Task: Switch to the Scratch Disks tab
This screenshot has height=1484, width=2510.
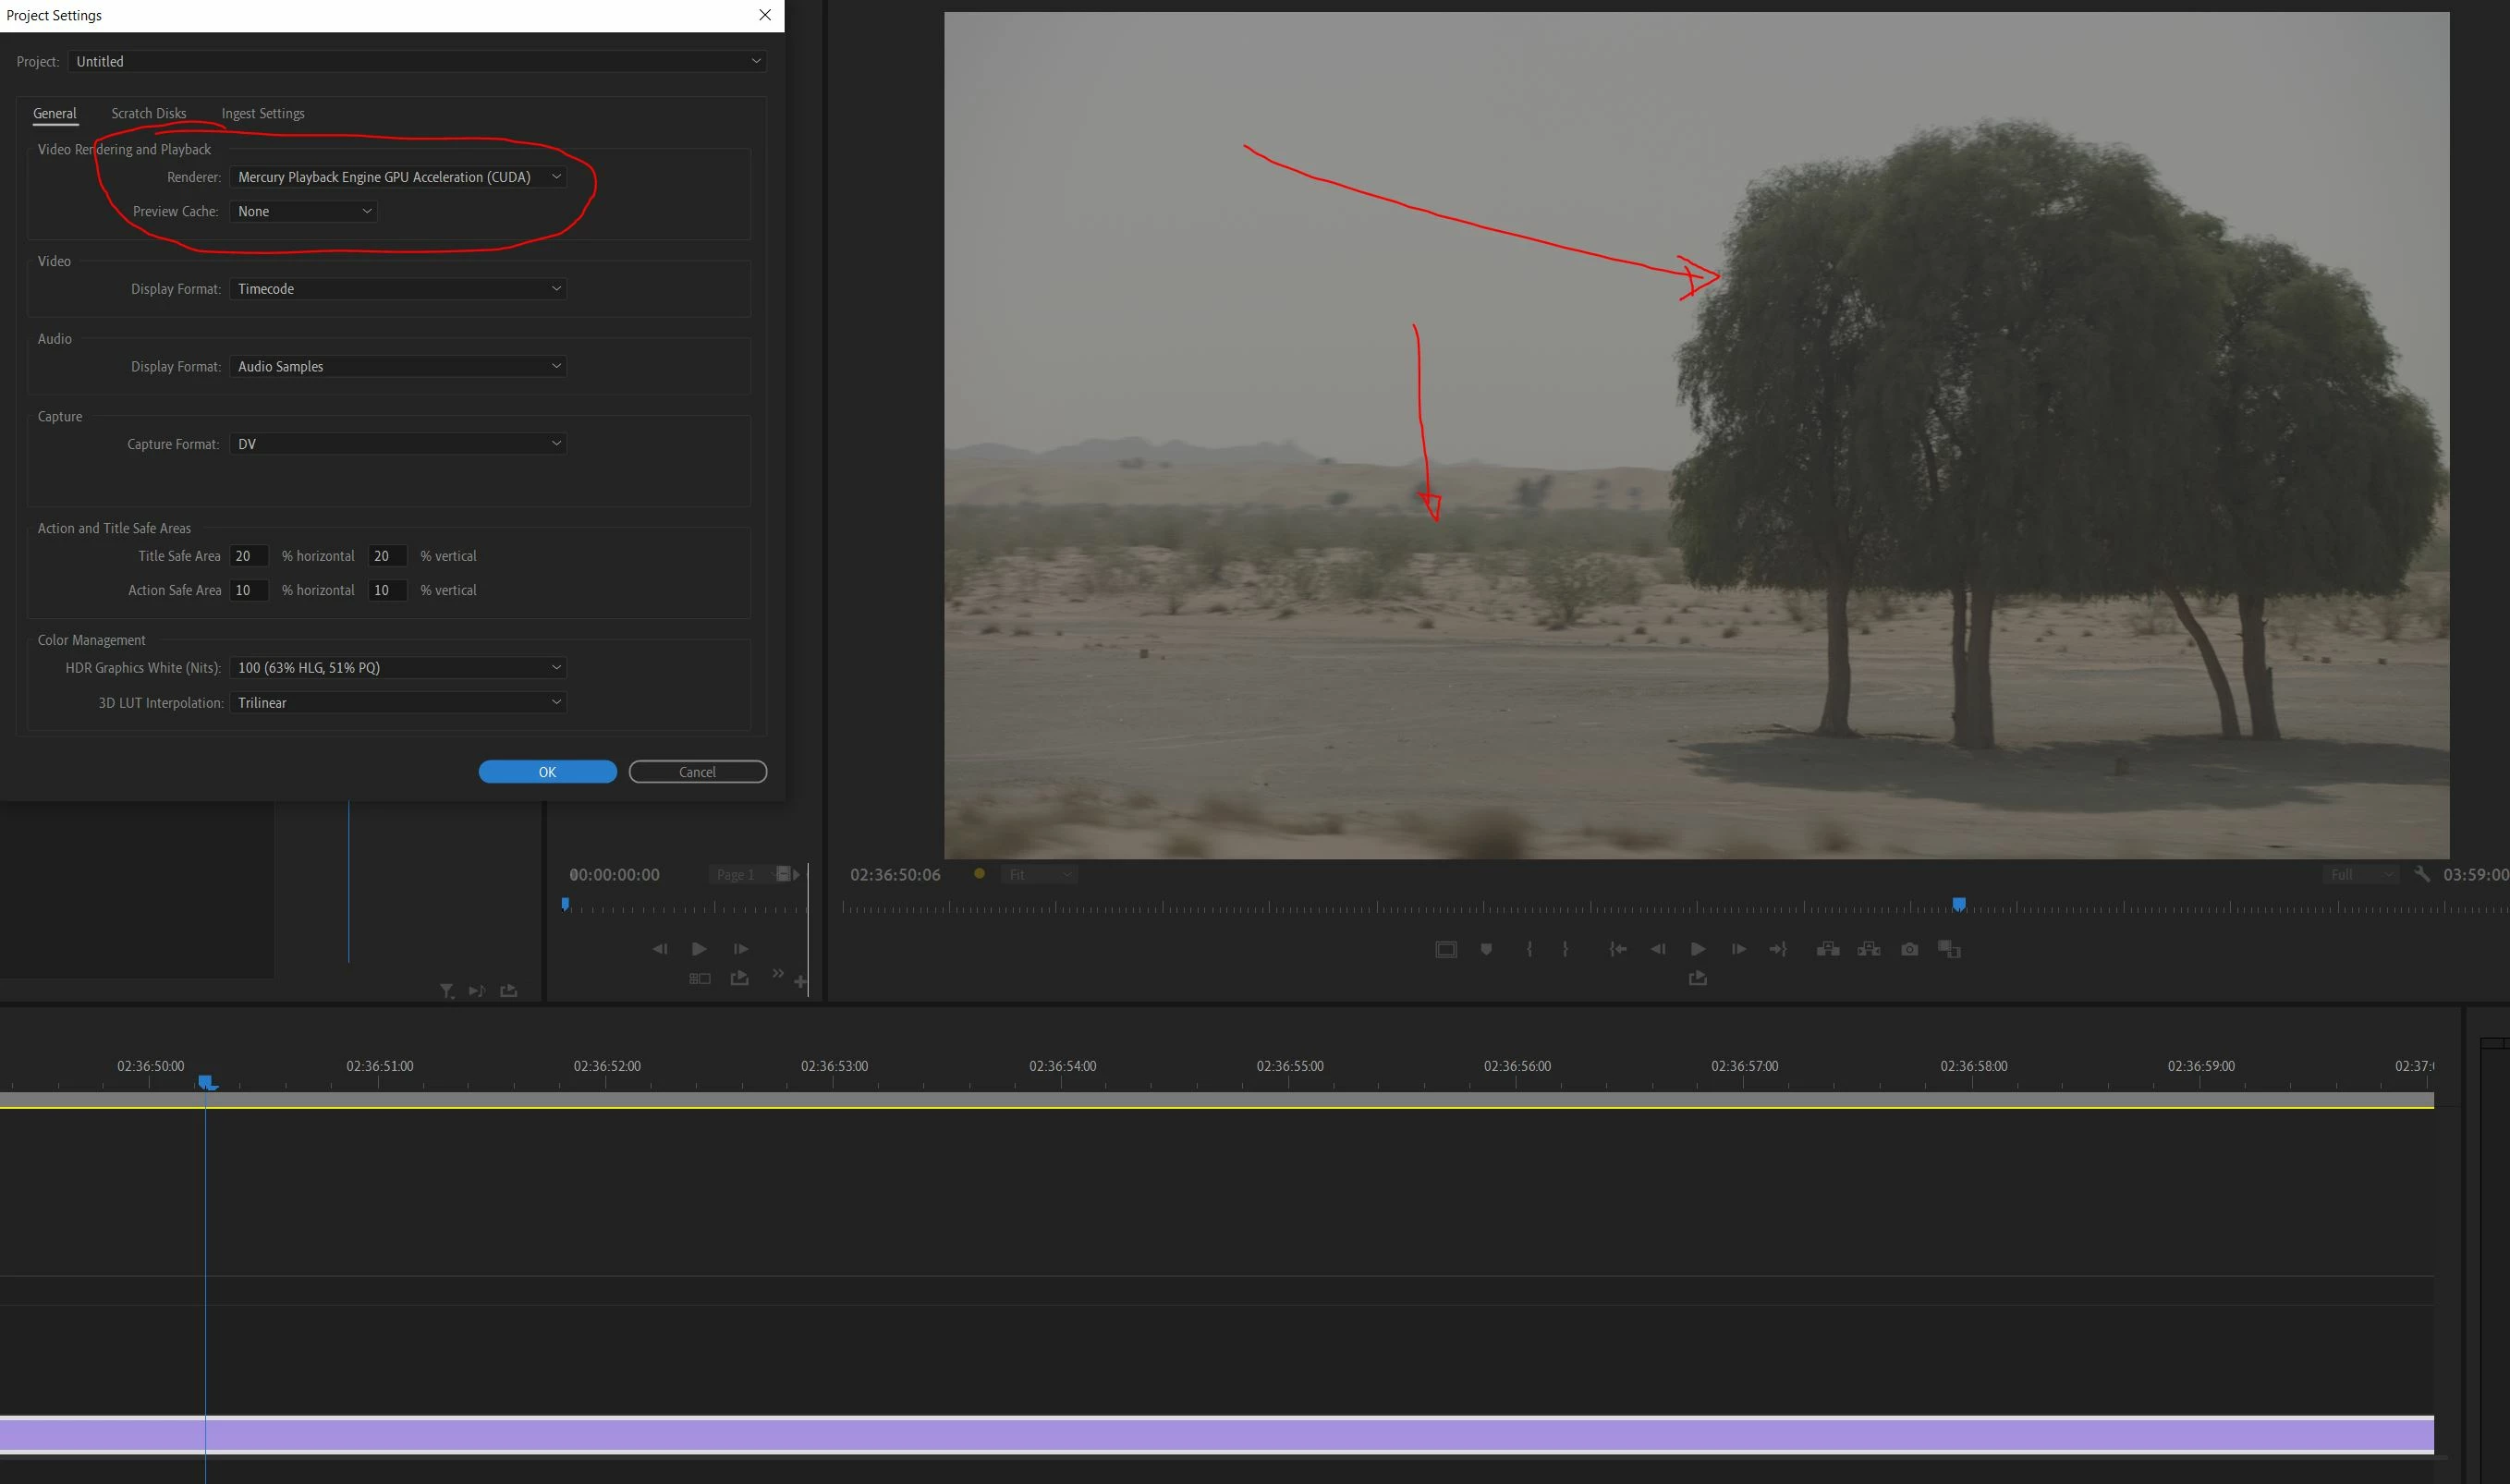Action: (148, 113)
